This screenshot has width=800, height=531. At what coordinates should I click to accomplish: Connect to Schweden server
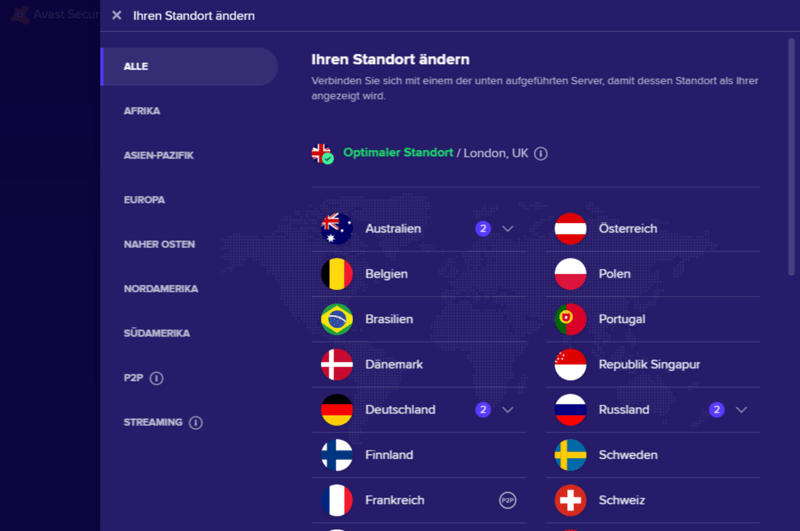point(628,455)
